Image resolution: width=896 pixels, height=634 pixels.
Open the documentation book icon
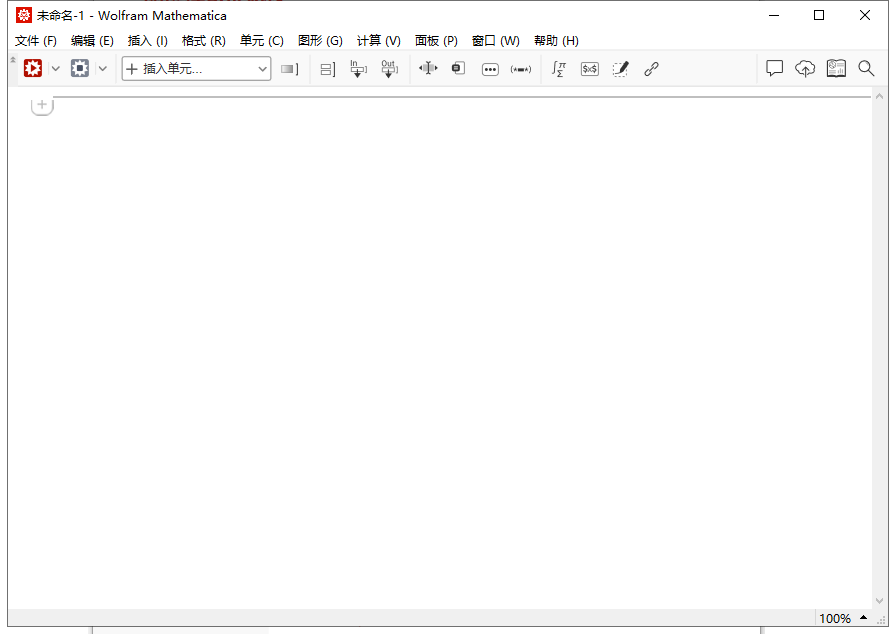[x=836, y=69]
